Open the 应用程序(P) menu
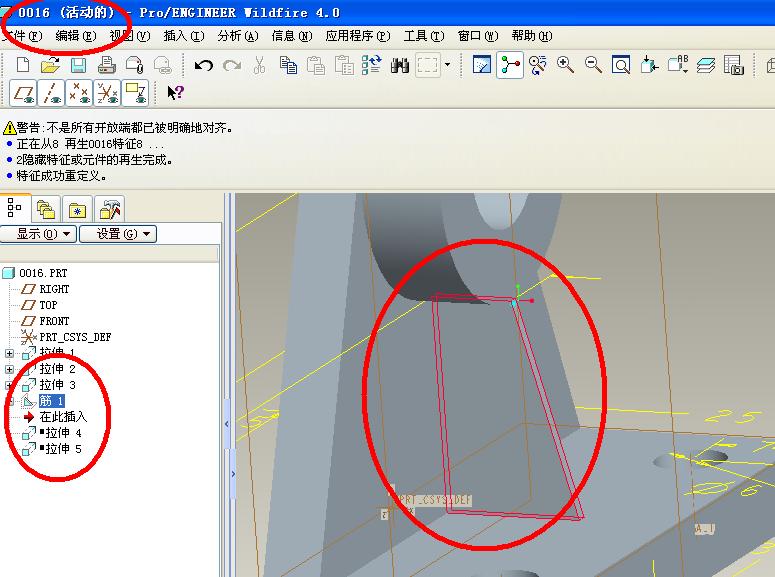Image resolution: width=775 pixels, height=577 pixels. [x=358, y=36]
